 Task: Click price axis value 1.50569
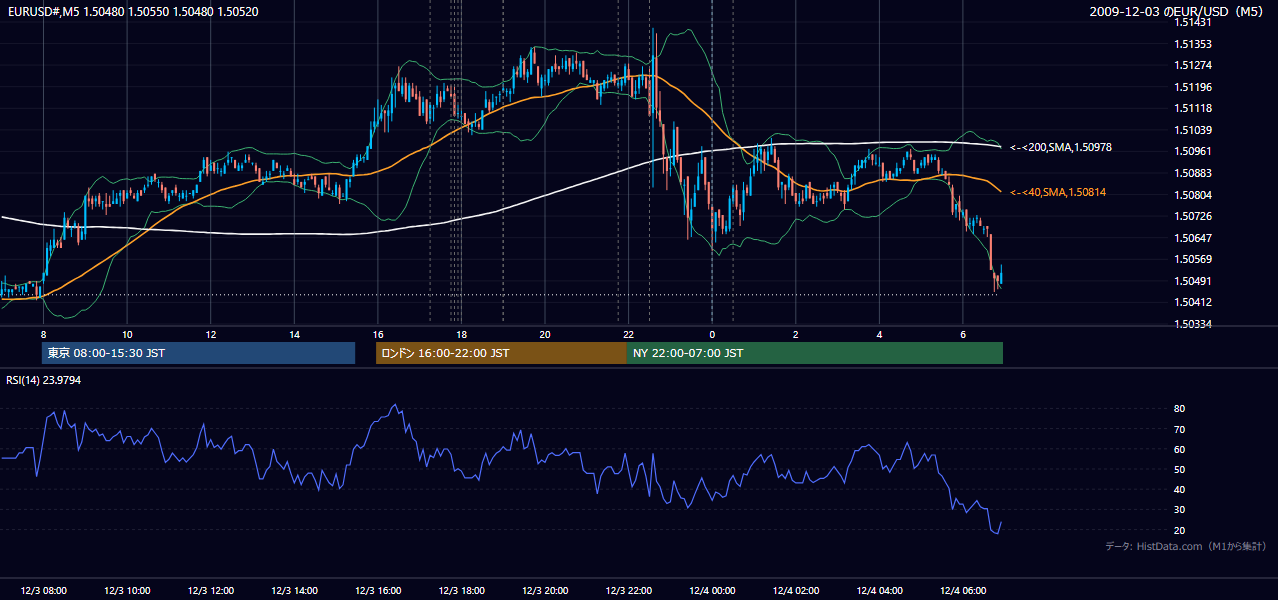[x=1193, y=260]
